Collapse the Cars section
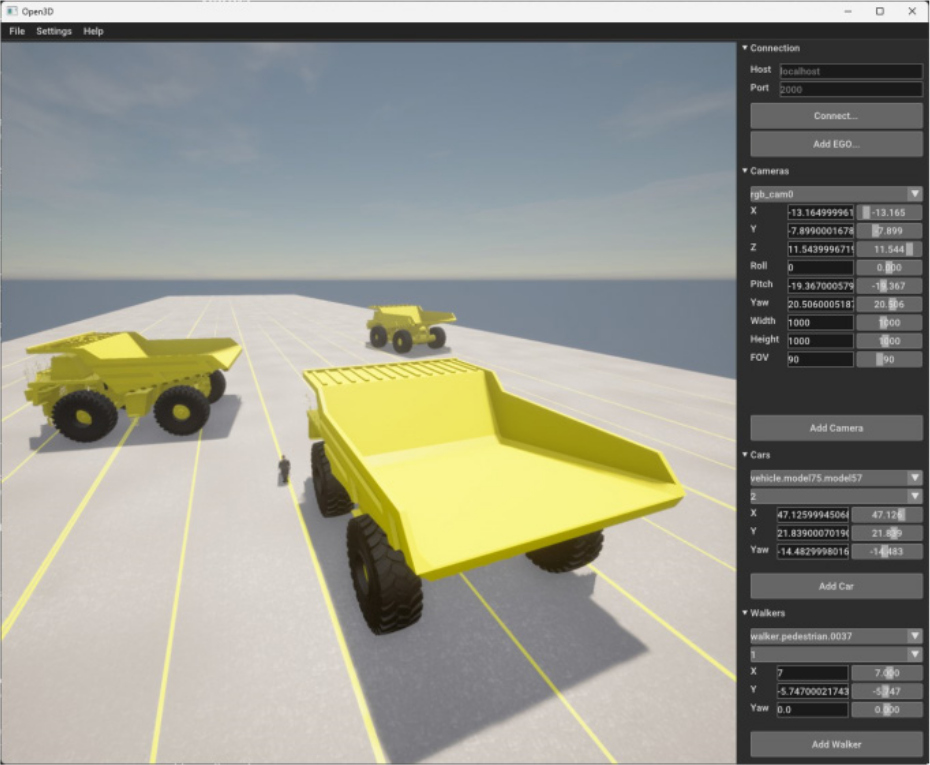930x765 pixels. click(x=745, y=455)
